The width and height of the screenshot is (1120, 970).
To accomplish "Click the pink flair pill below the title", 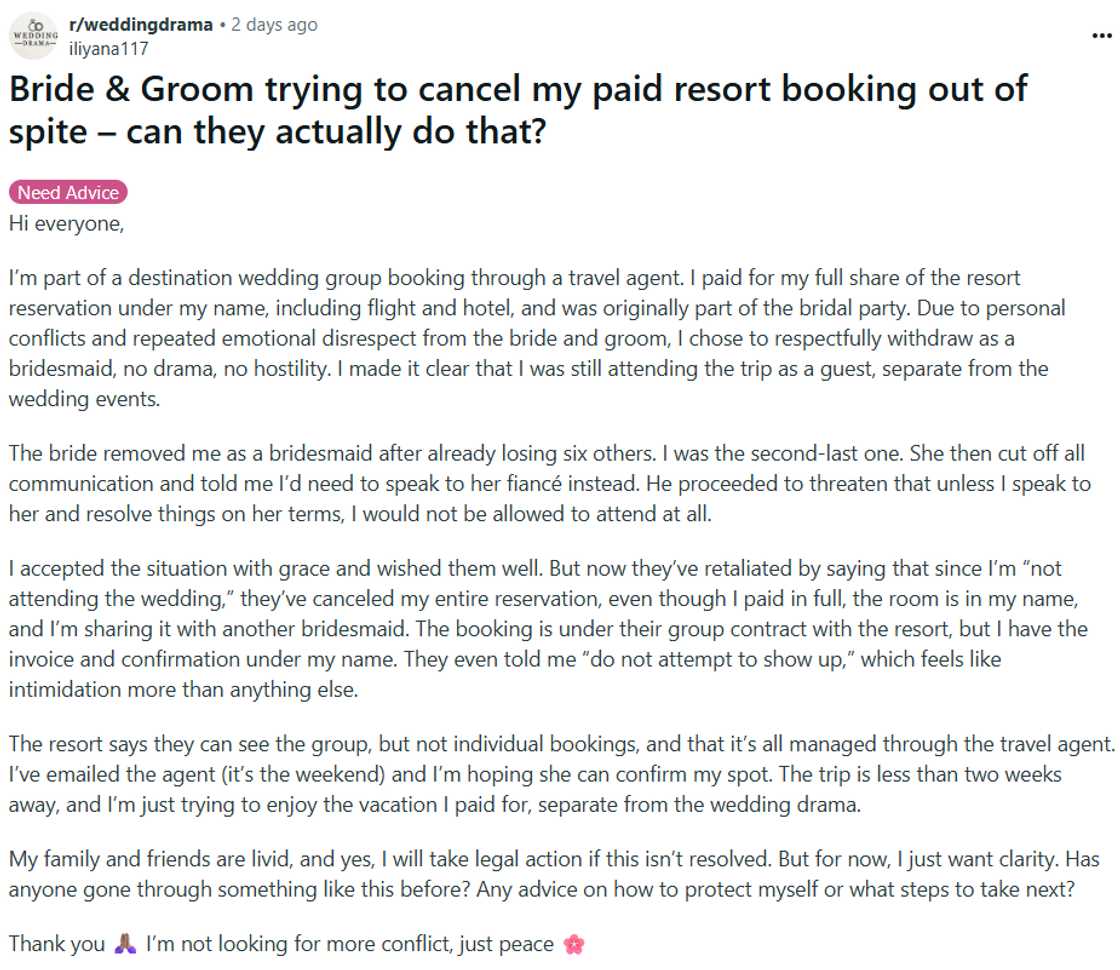I will [x=68, y=192].
